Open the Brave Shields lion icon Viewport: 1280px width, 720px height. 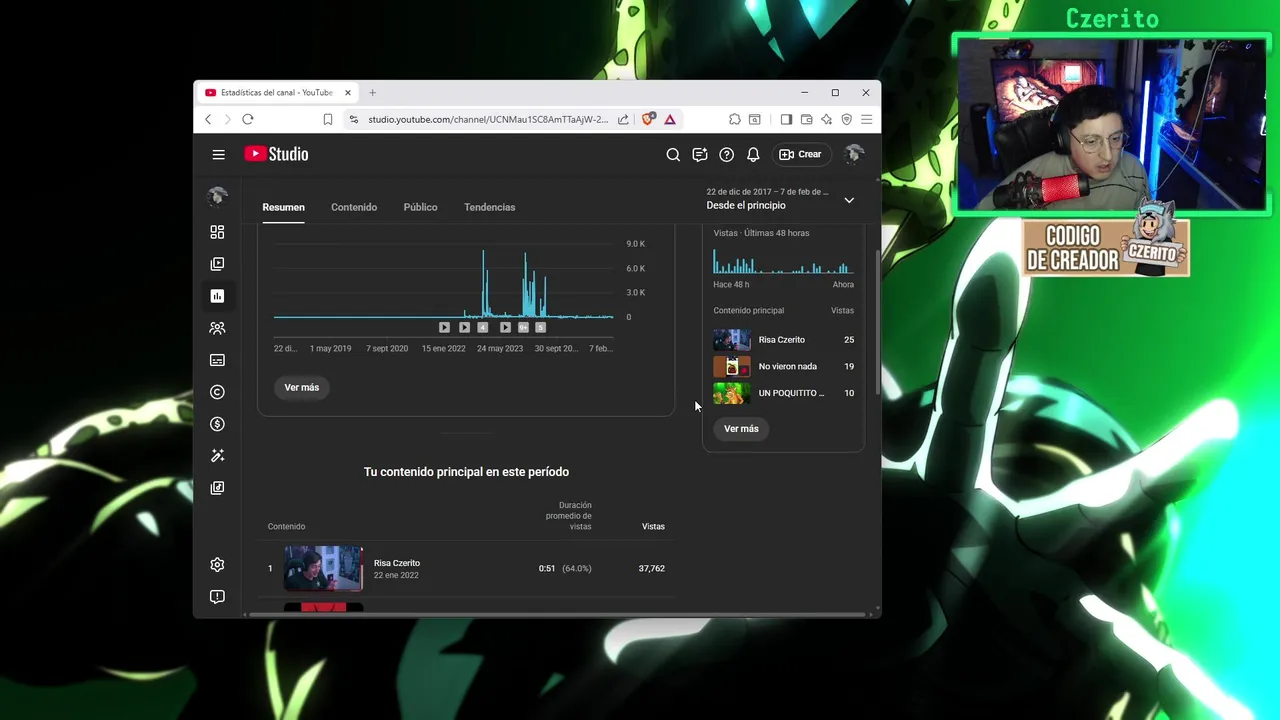coord(648,119)
